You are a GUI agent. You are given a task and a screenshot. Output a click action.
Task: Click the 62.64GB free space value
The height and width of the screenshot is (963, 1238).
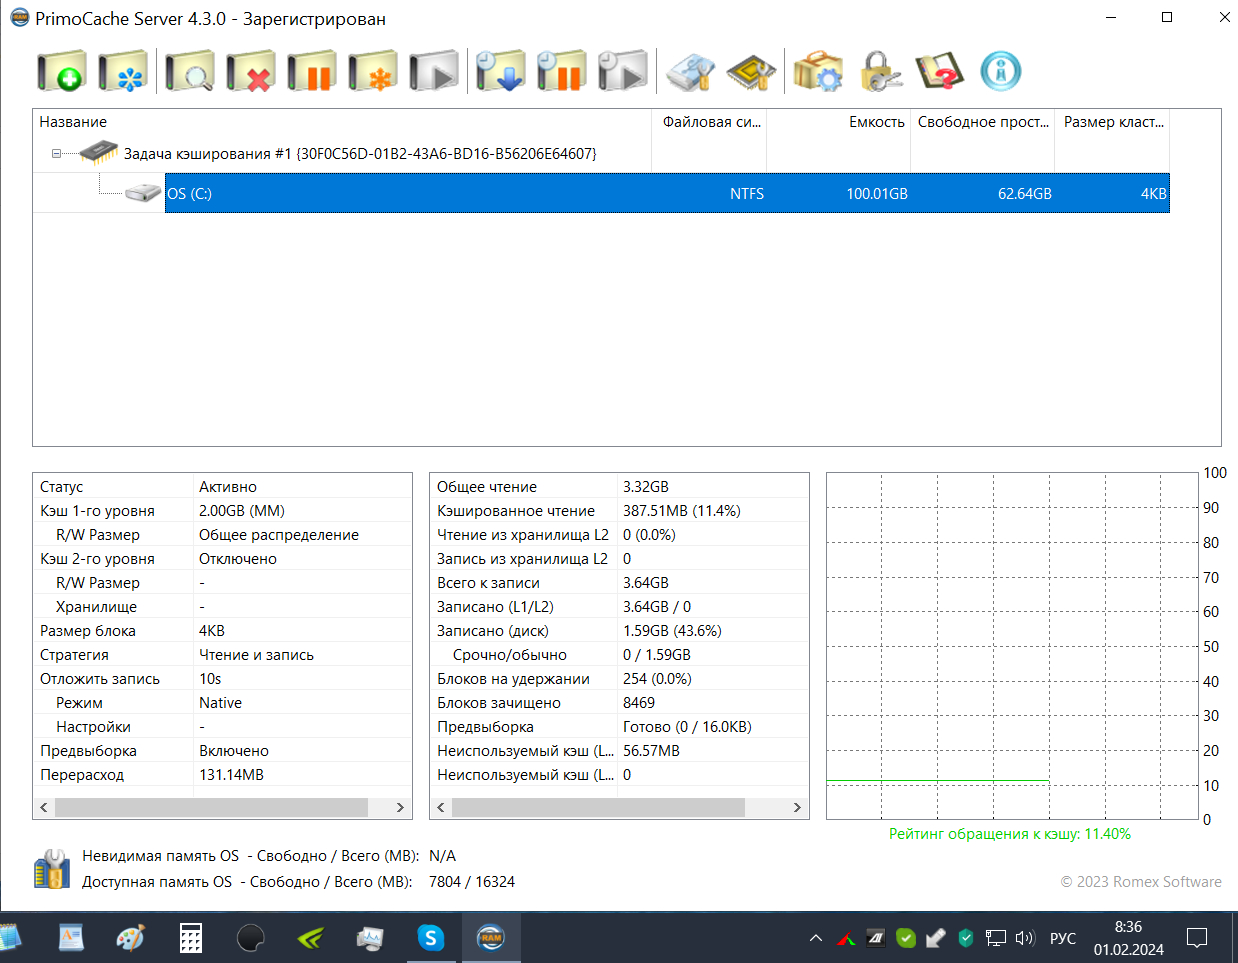point(1025,194)
